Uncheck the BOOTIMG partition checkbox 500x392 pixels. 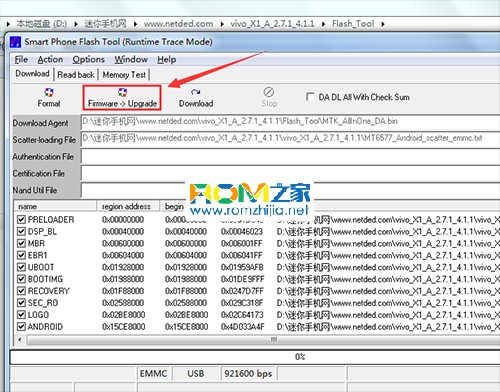pyautogui.click(x=21, y=279)
